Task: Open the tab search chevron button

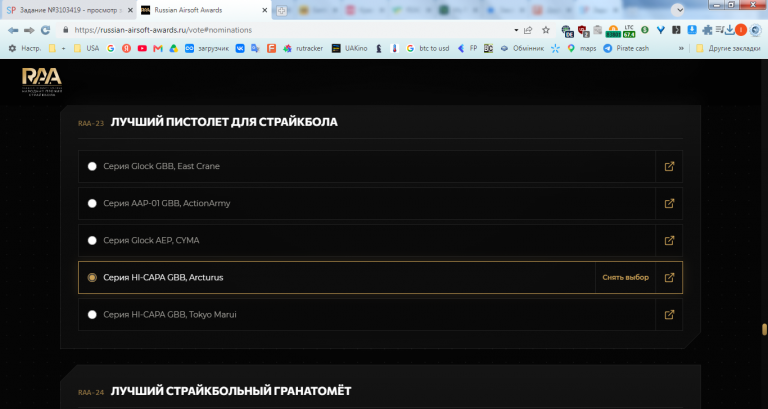Action: [677, 10]
